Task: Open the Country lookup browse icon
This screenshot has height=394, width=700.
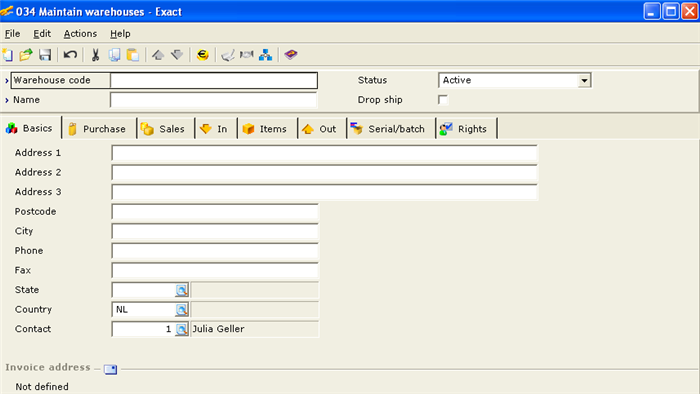Action: [x=181, y=310]
